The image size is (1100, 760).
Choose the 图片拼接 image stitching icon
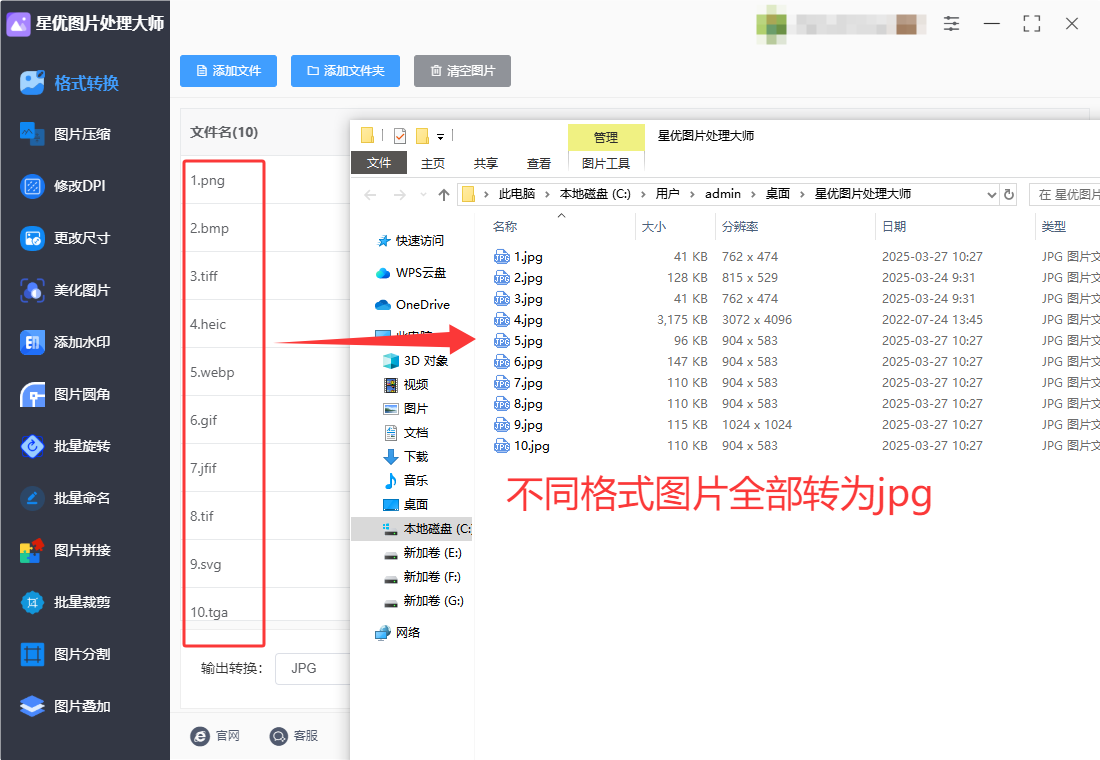click(x=32, y=550)
